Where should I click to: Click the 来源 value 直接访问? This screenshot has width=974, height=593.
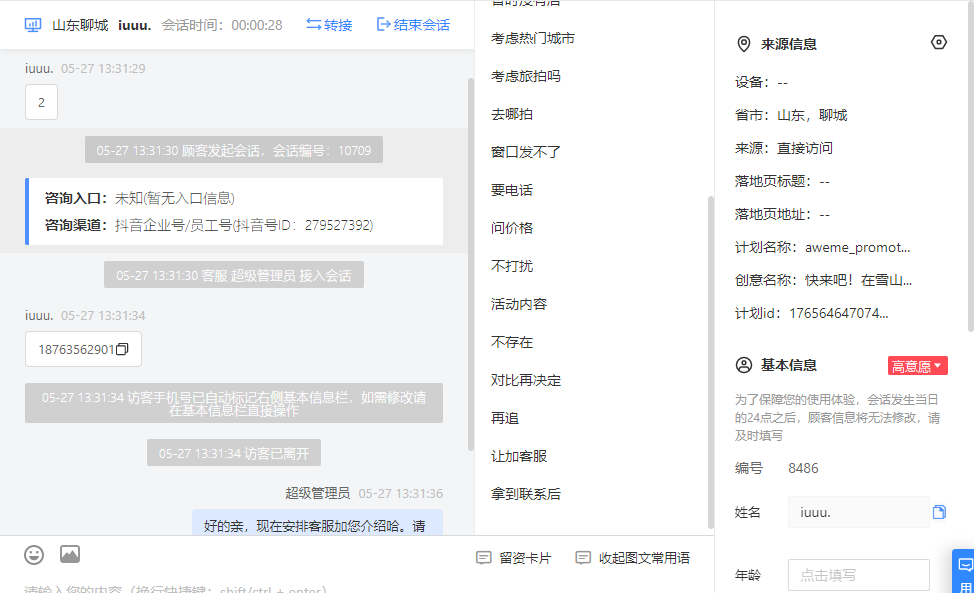point(805,148)
